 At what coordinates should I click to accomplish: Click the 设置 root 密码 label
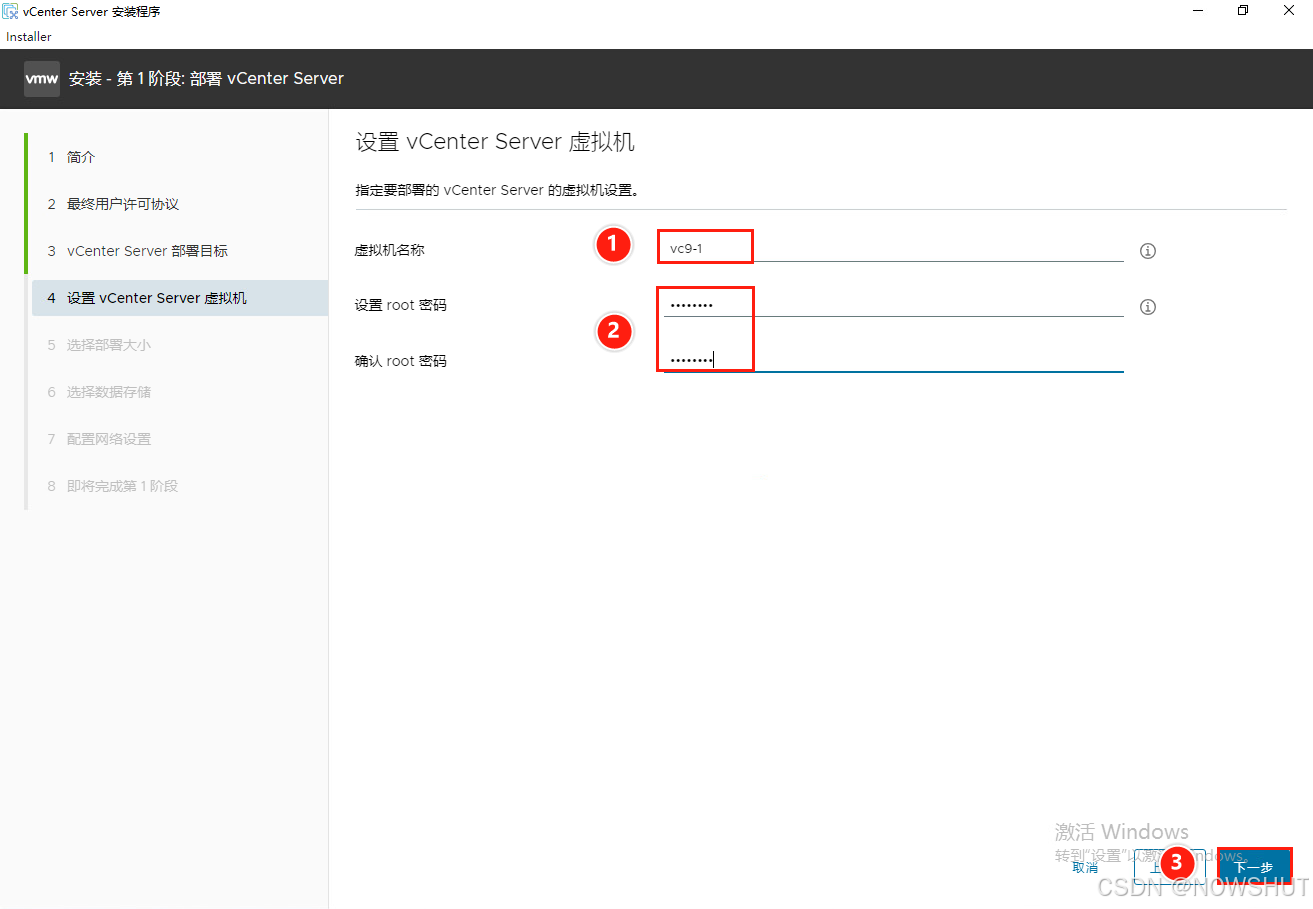[x=401, y=305]
